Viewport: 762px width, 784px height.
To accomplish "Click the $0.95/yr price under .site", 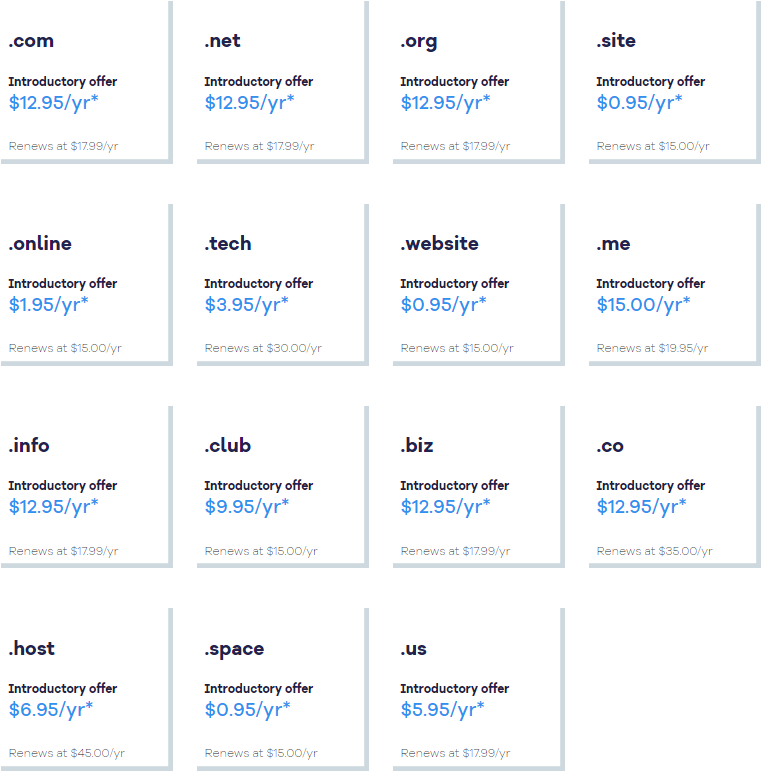I will coord(639,102).
